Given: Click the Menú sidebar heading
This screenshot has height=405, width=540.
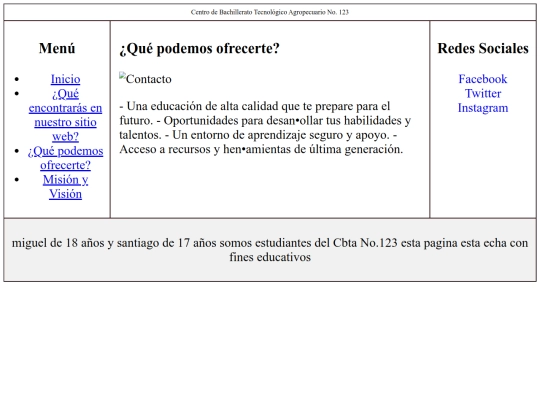Looking at the screenshot, I should point(57,49).
